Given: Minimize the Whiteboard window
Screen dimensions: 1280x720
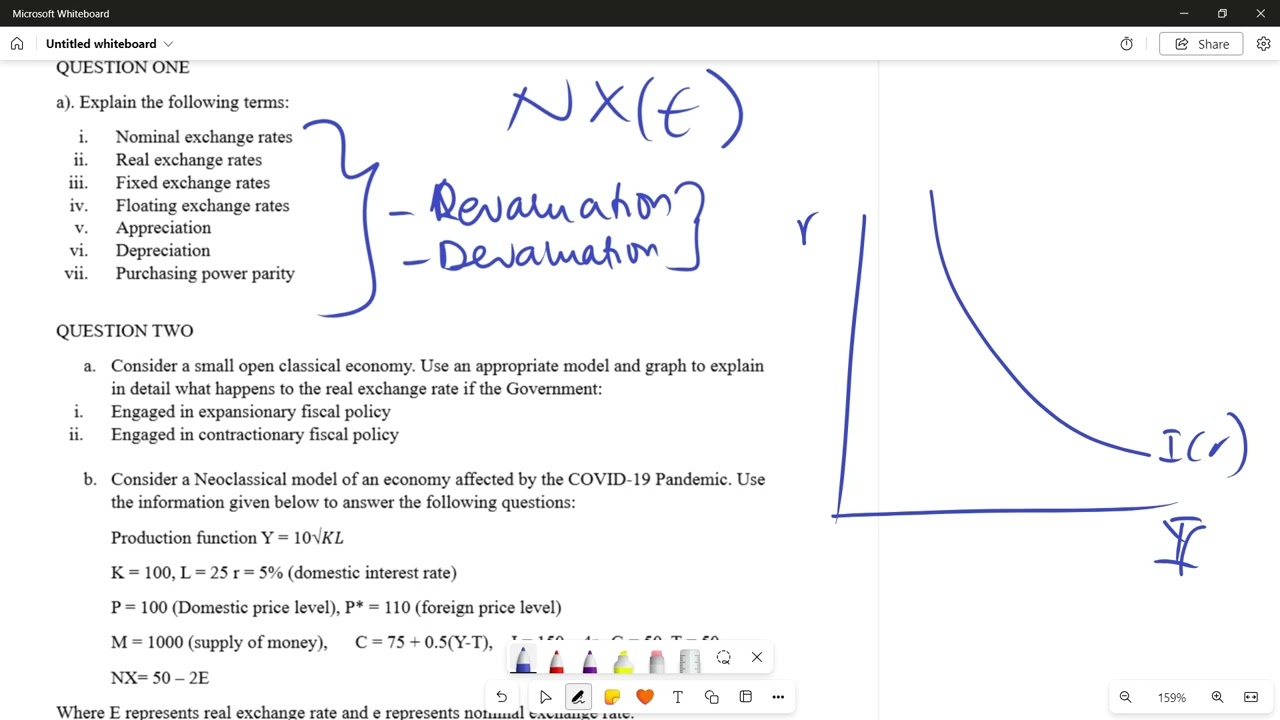Looking at the screenshot, I should coord(1185,13).
